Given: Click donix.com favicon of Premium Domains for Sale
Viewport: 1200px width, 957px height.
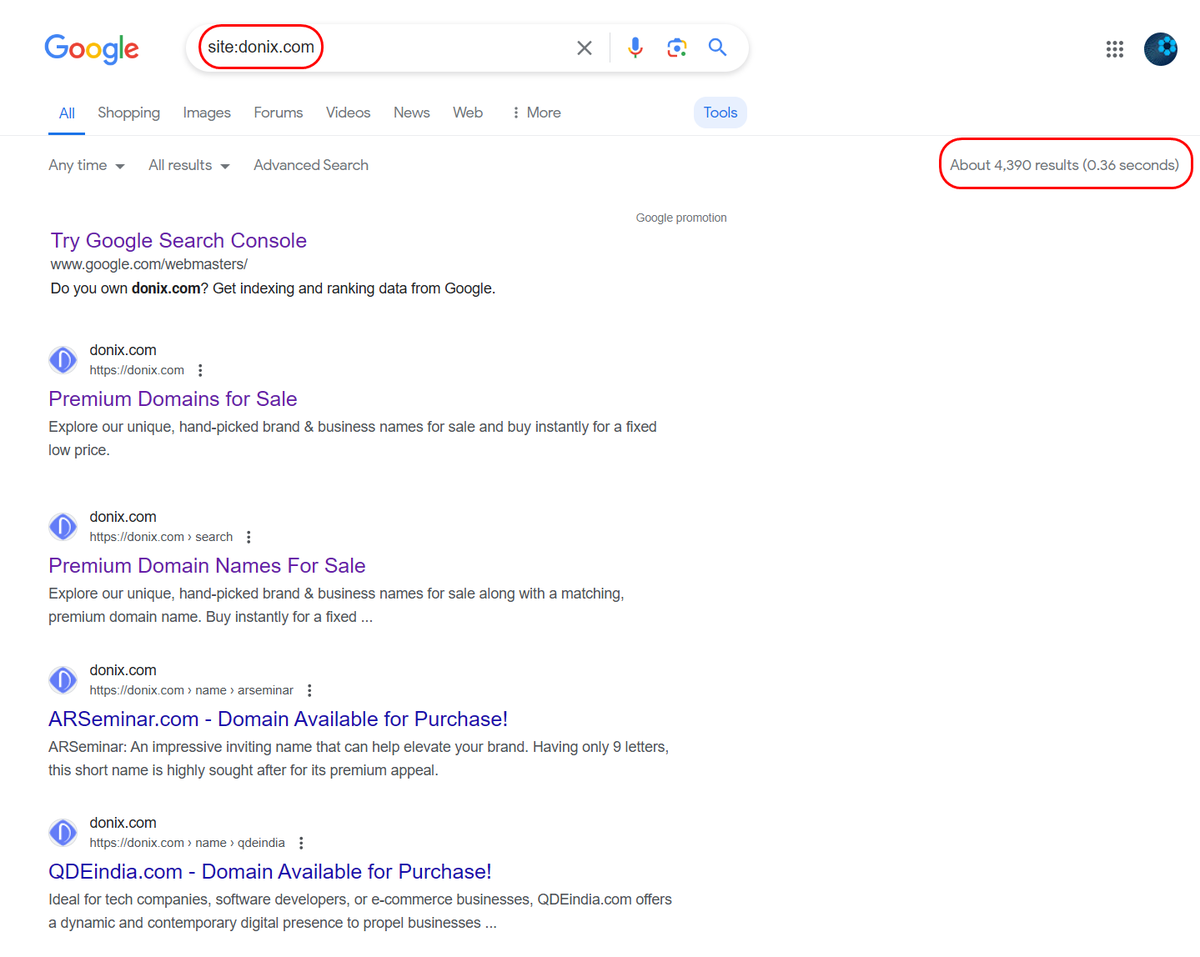Looking at the screenshot, I should click(63, 360).
